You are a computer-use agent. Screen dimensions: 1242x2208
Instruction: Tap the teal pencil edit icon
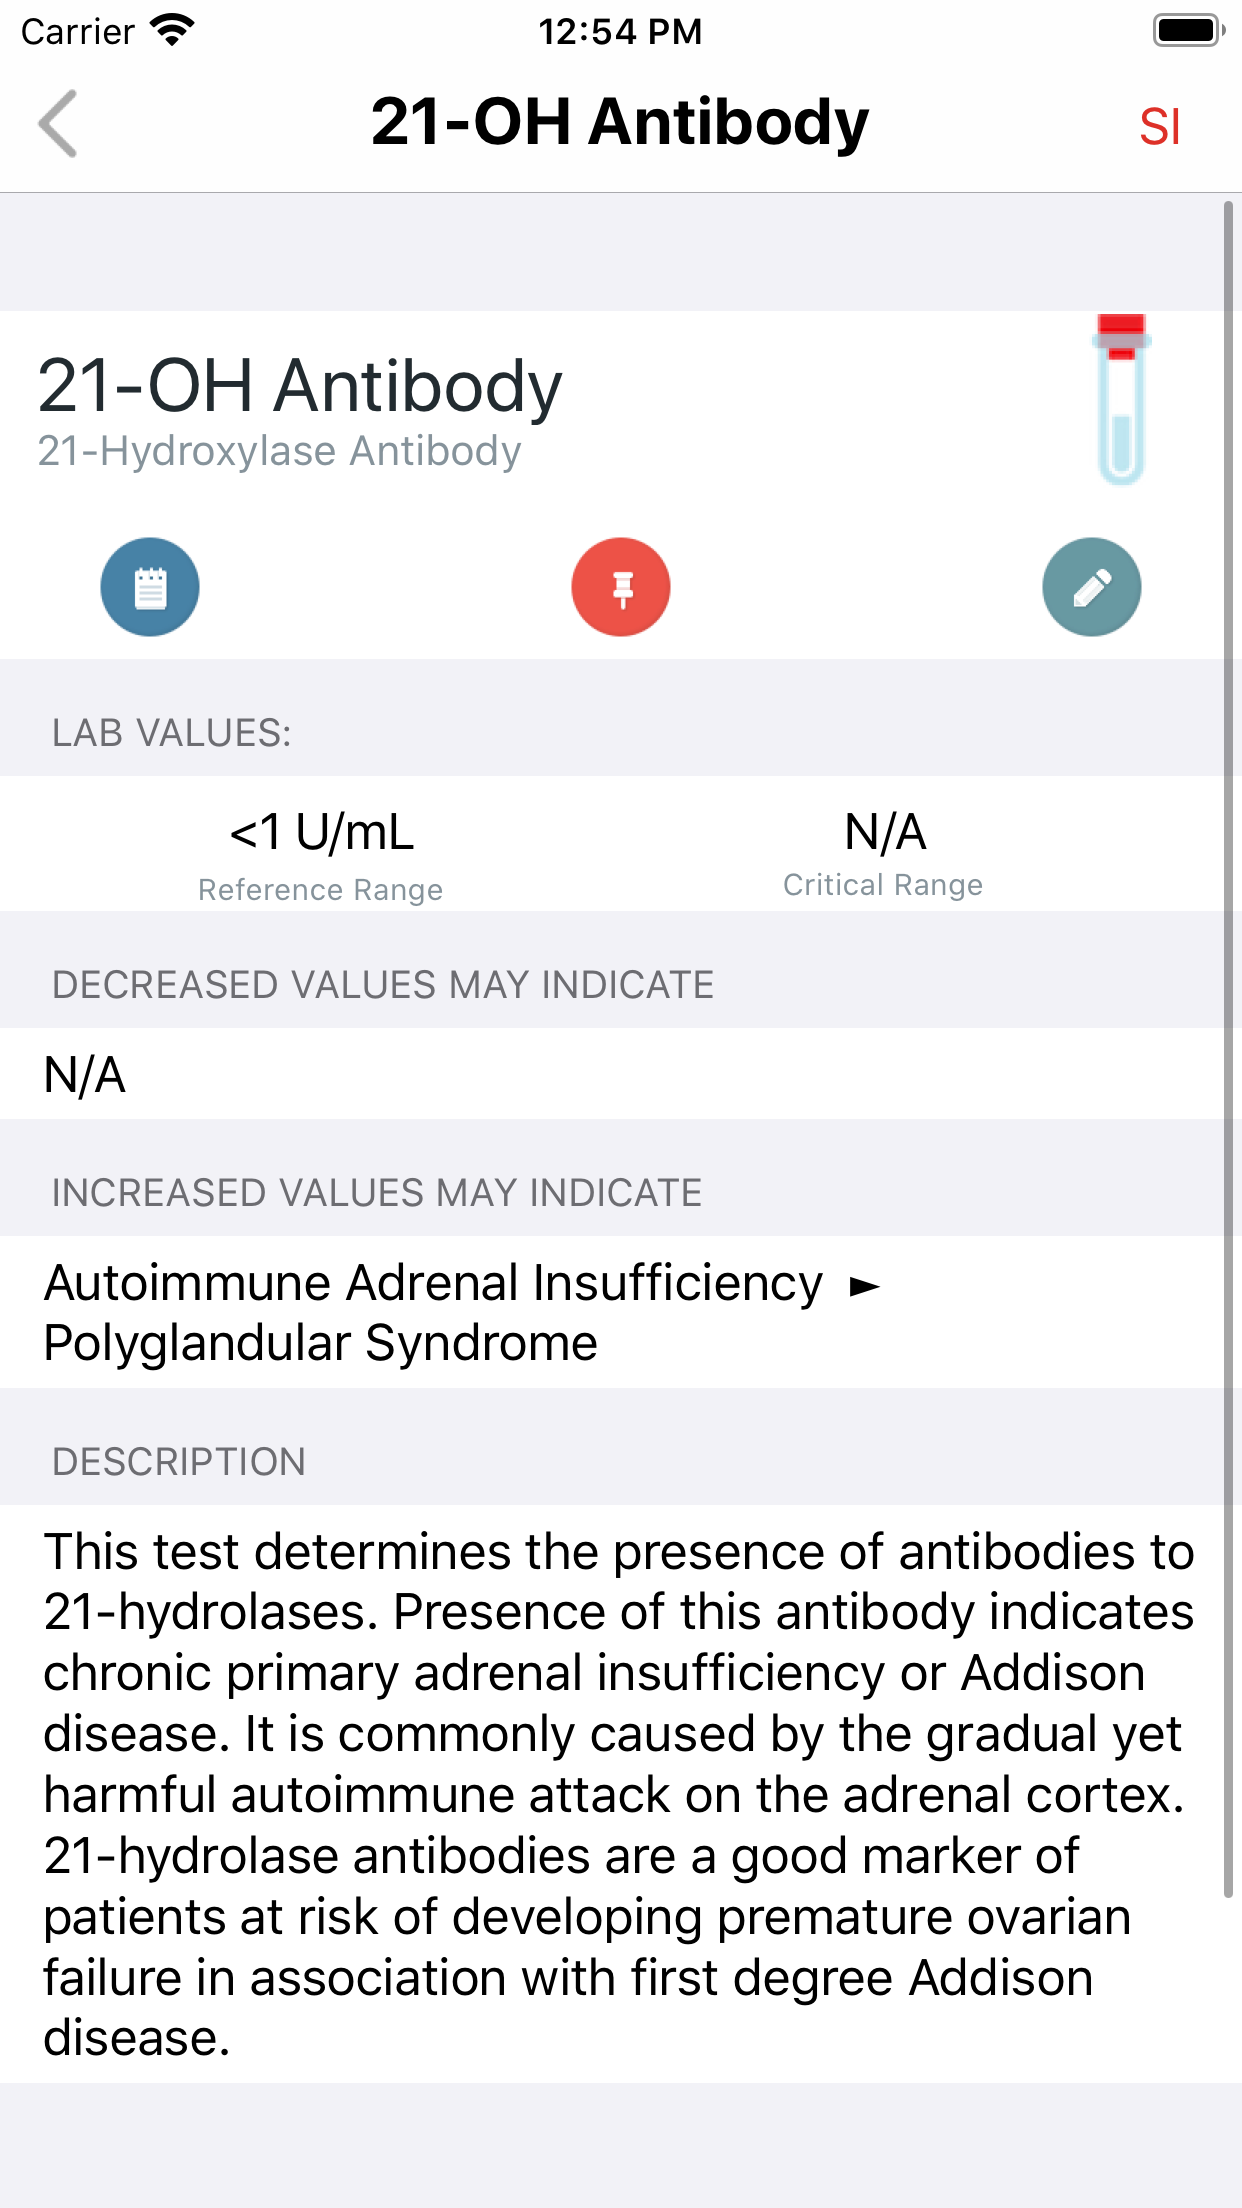coord(1091,587)
